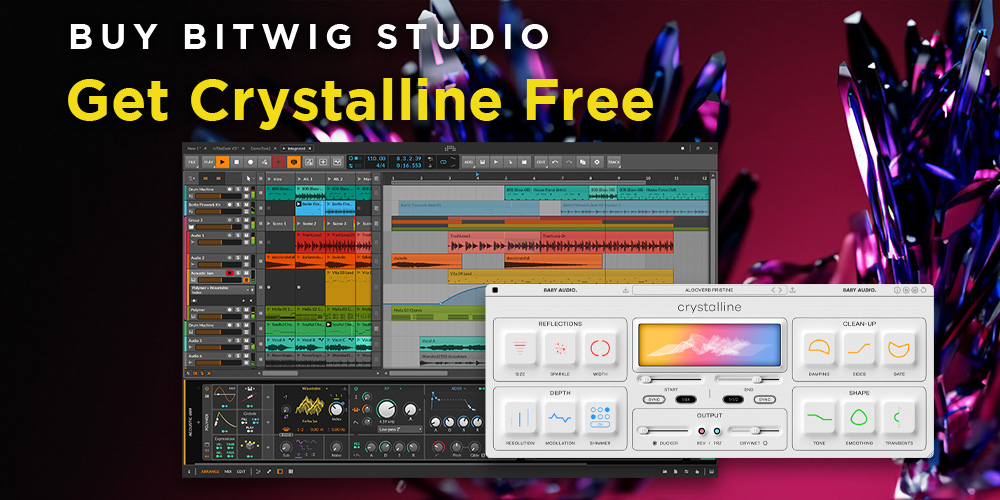Solo the Drum Machine top track

point(238,189)
